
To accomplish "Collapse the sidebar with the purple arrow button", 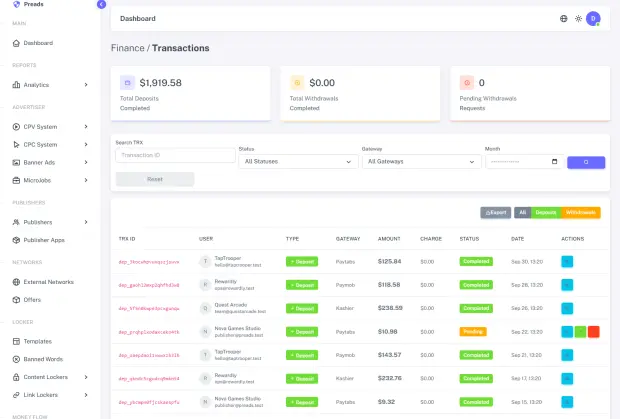I will (101, 4).
